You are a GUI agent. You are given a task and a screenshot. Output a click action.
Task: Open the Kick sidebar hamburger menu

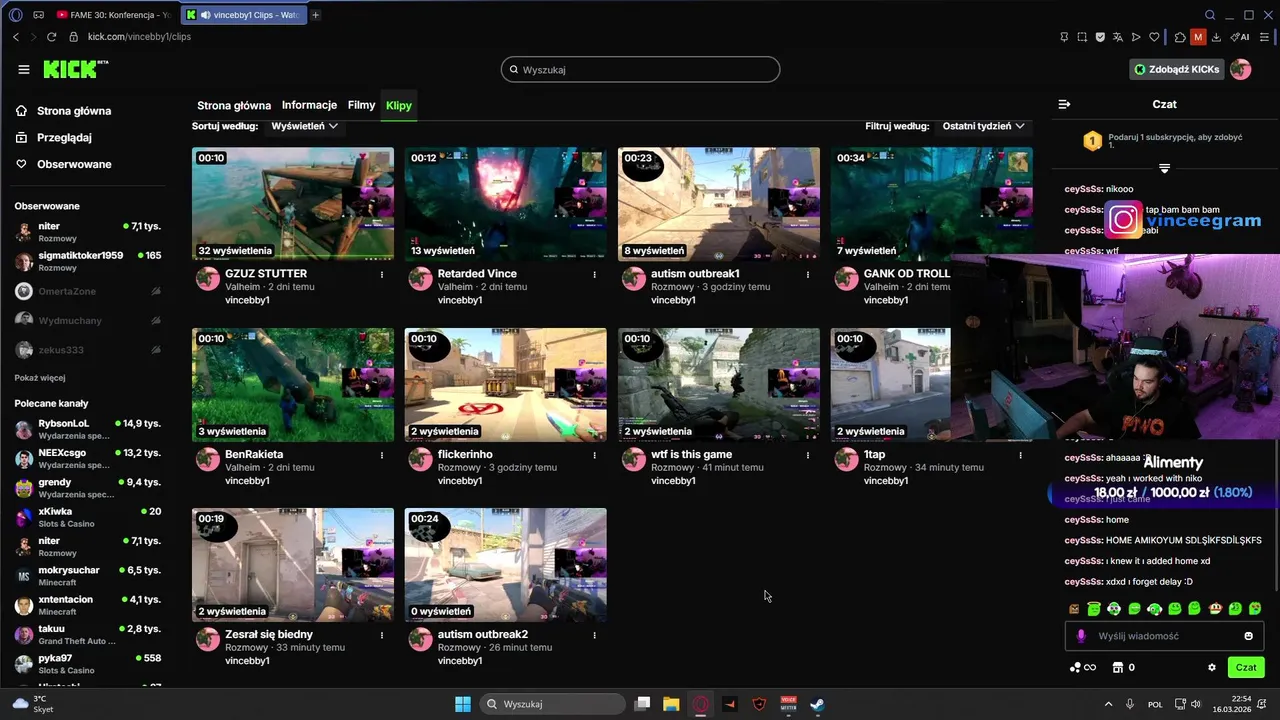(x=24, y=70)
